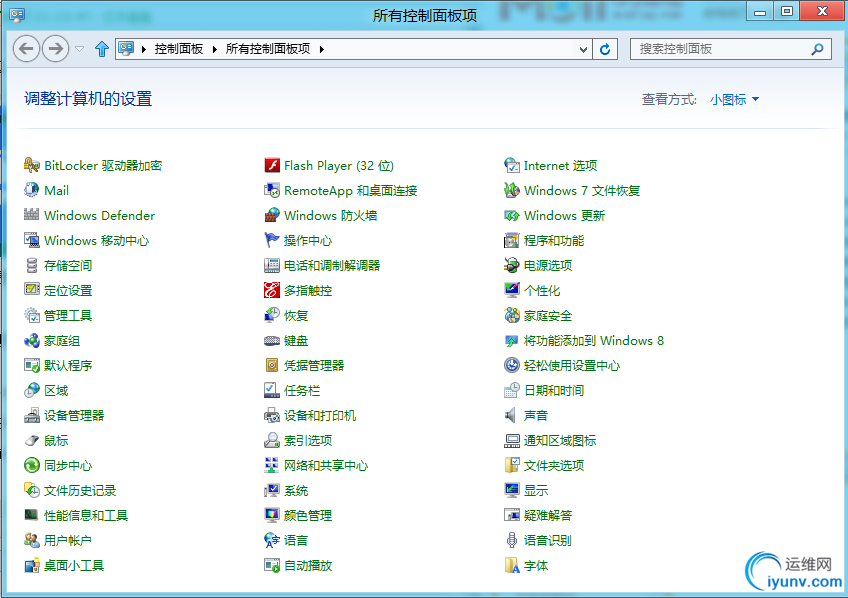
Task: Go up one level with the up arrow
Action: click(102, 49)
